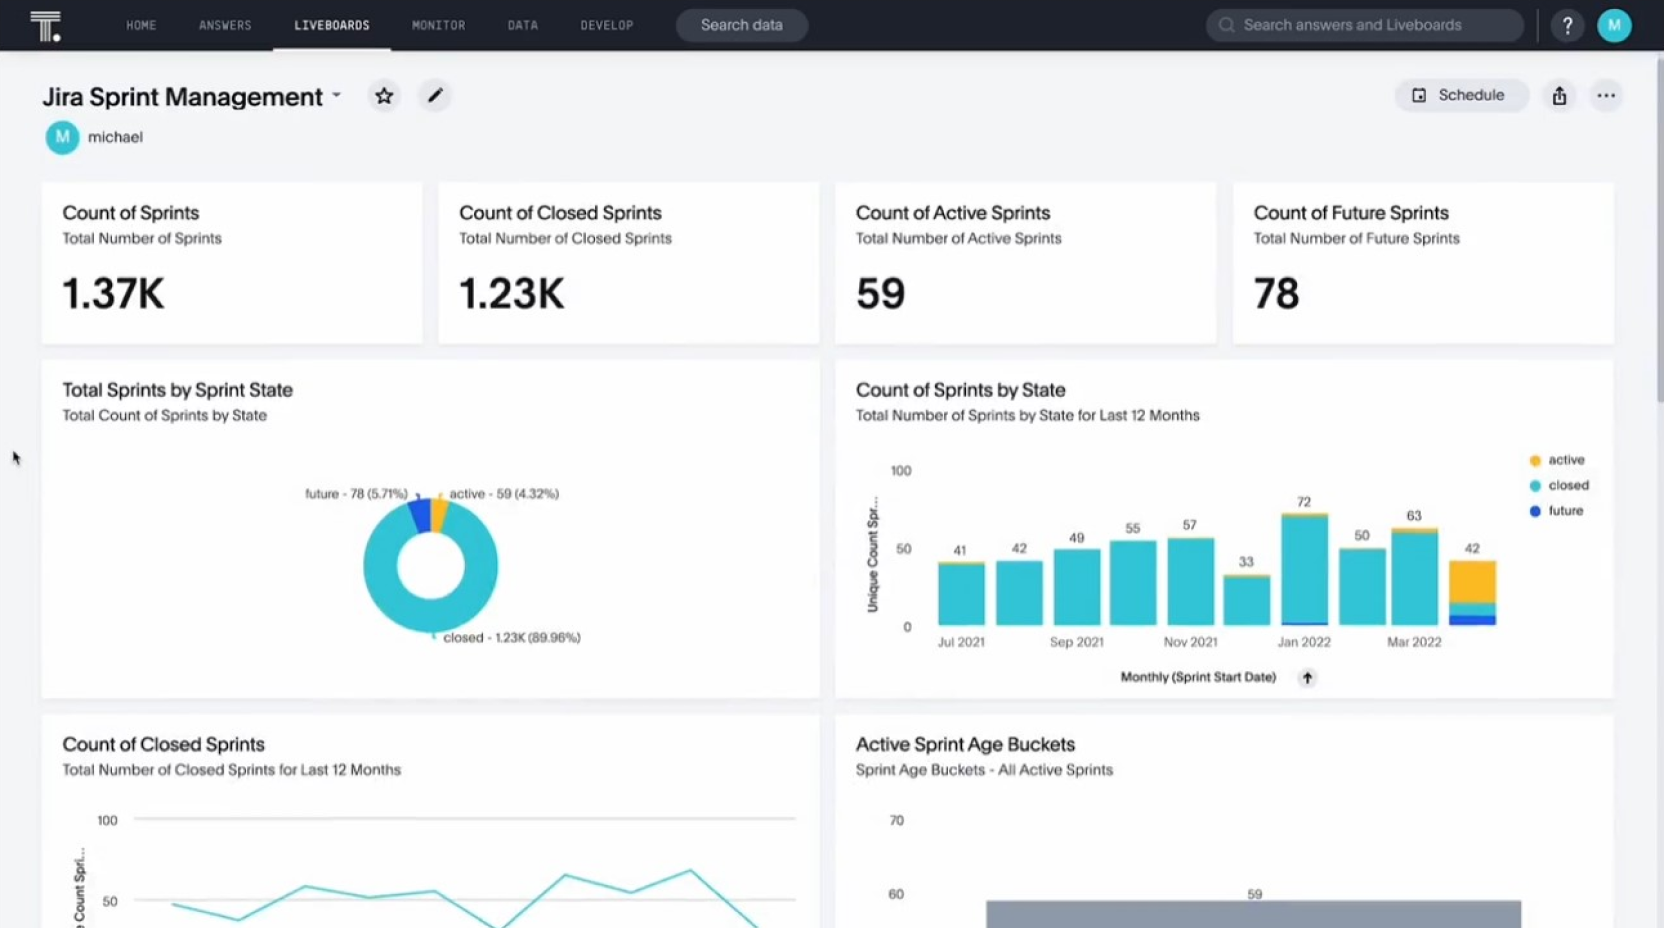Viewport: 1664px width, 928px height.
Task: Click the calendar icon inside the Schedule button
Action: (1421, 95)
